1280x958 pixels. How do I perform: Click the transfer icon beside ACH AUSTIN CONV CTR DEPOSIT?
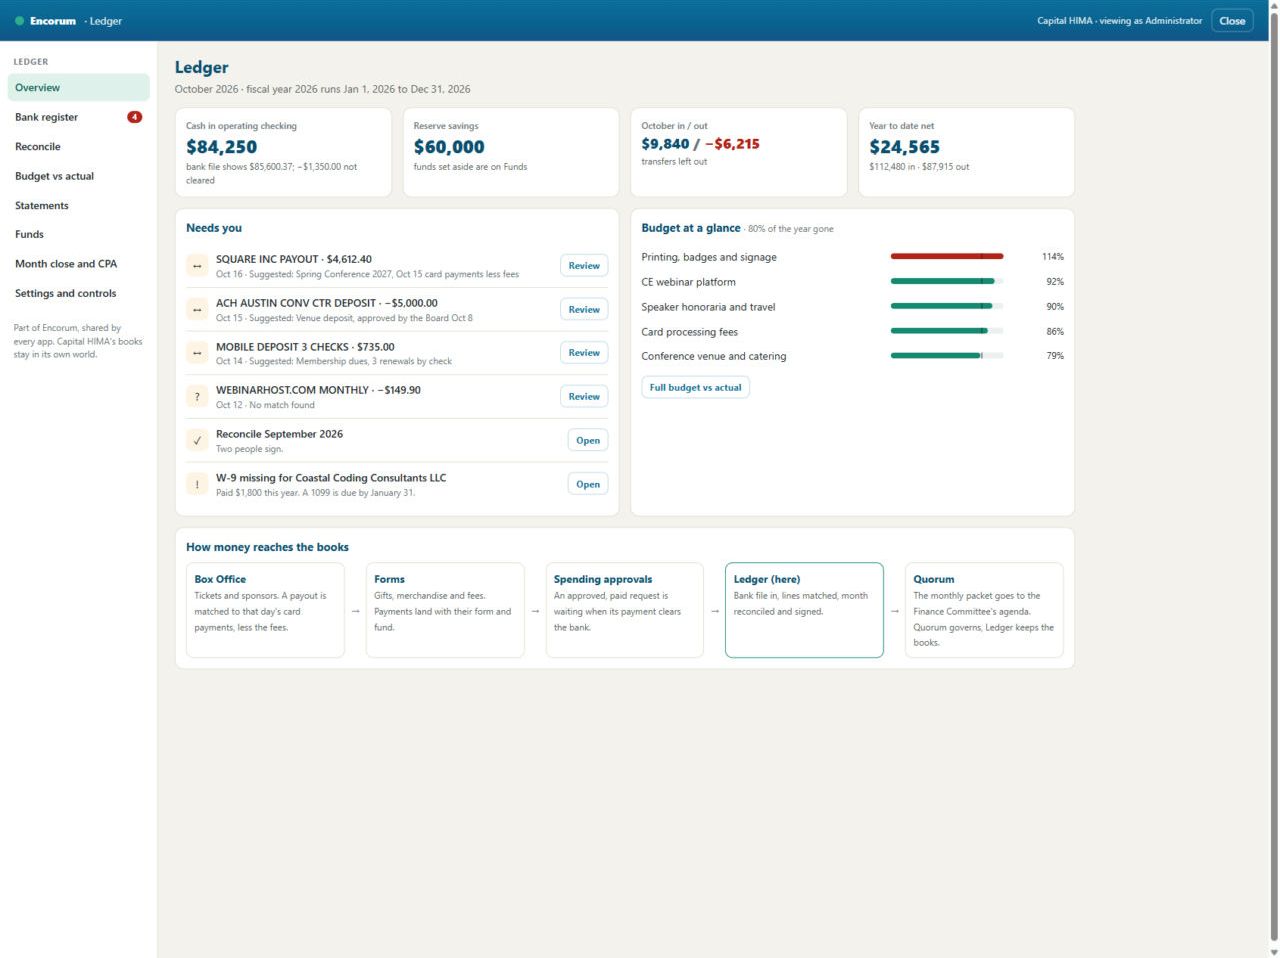(x=197, y=310)
